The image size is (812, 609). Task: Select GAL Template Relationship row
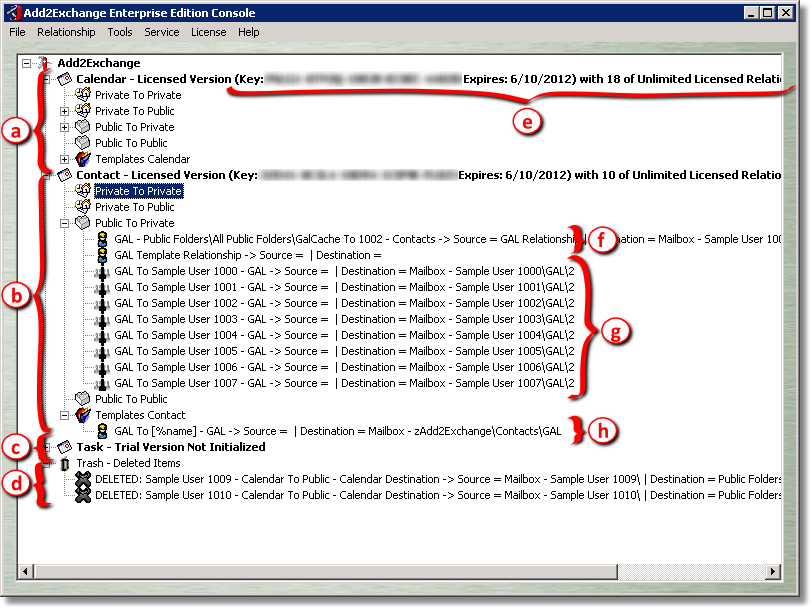point(248,255)
